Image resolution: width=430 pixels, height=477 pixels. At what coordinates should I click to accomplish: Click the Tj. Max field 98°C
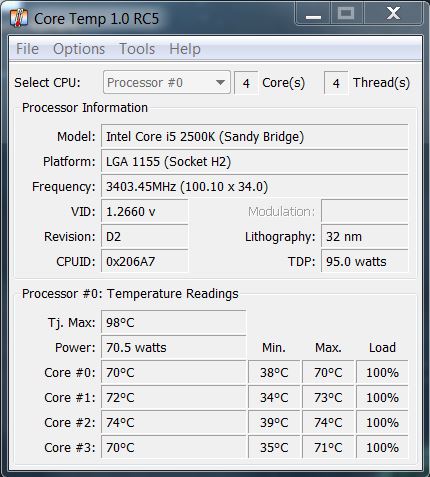[x=174, y=323]
